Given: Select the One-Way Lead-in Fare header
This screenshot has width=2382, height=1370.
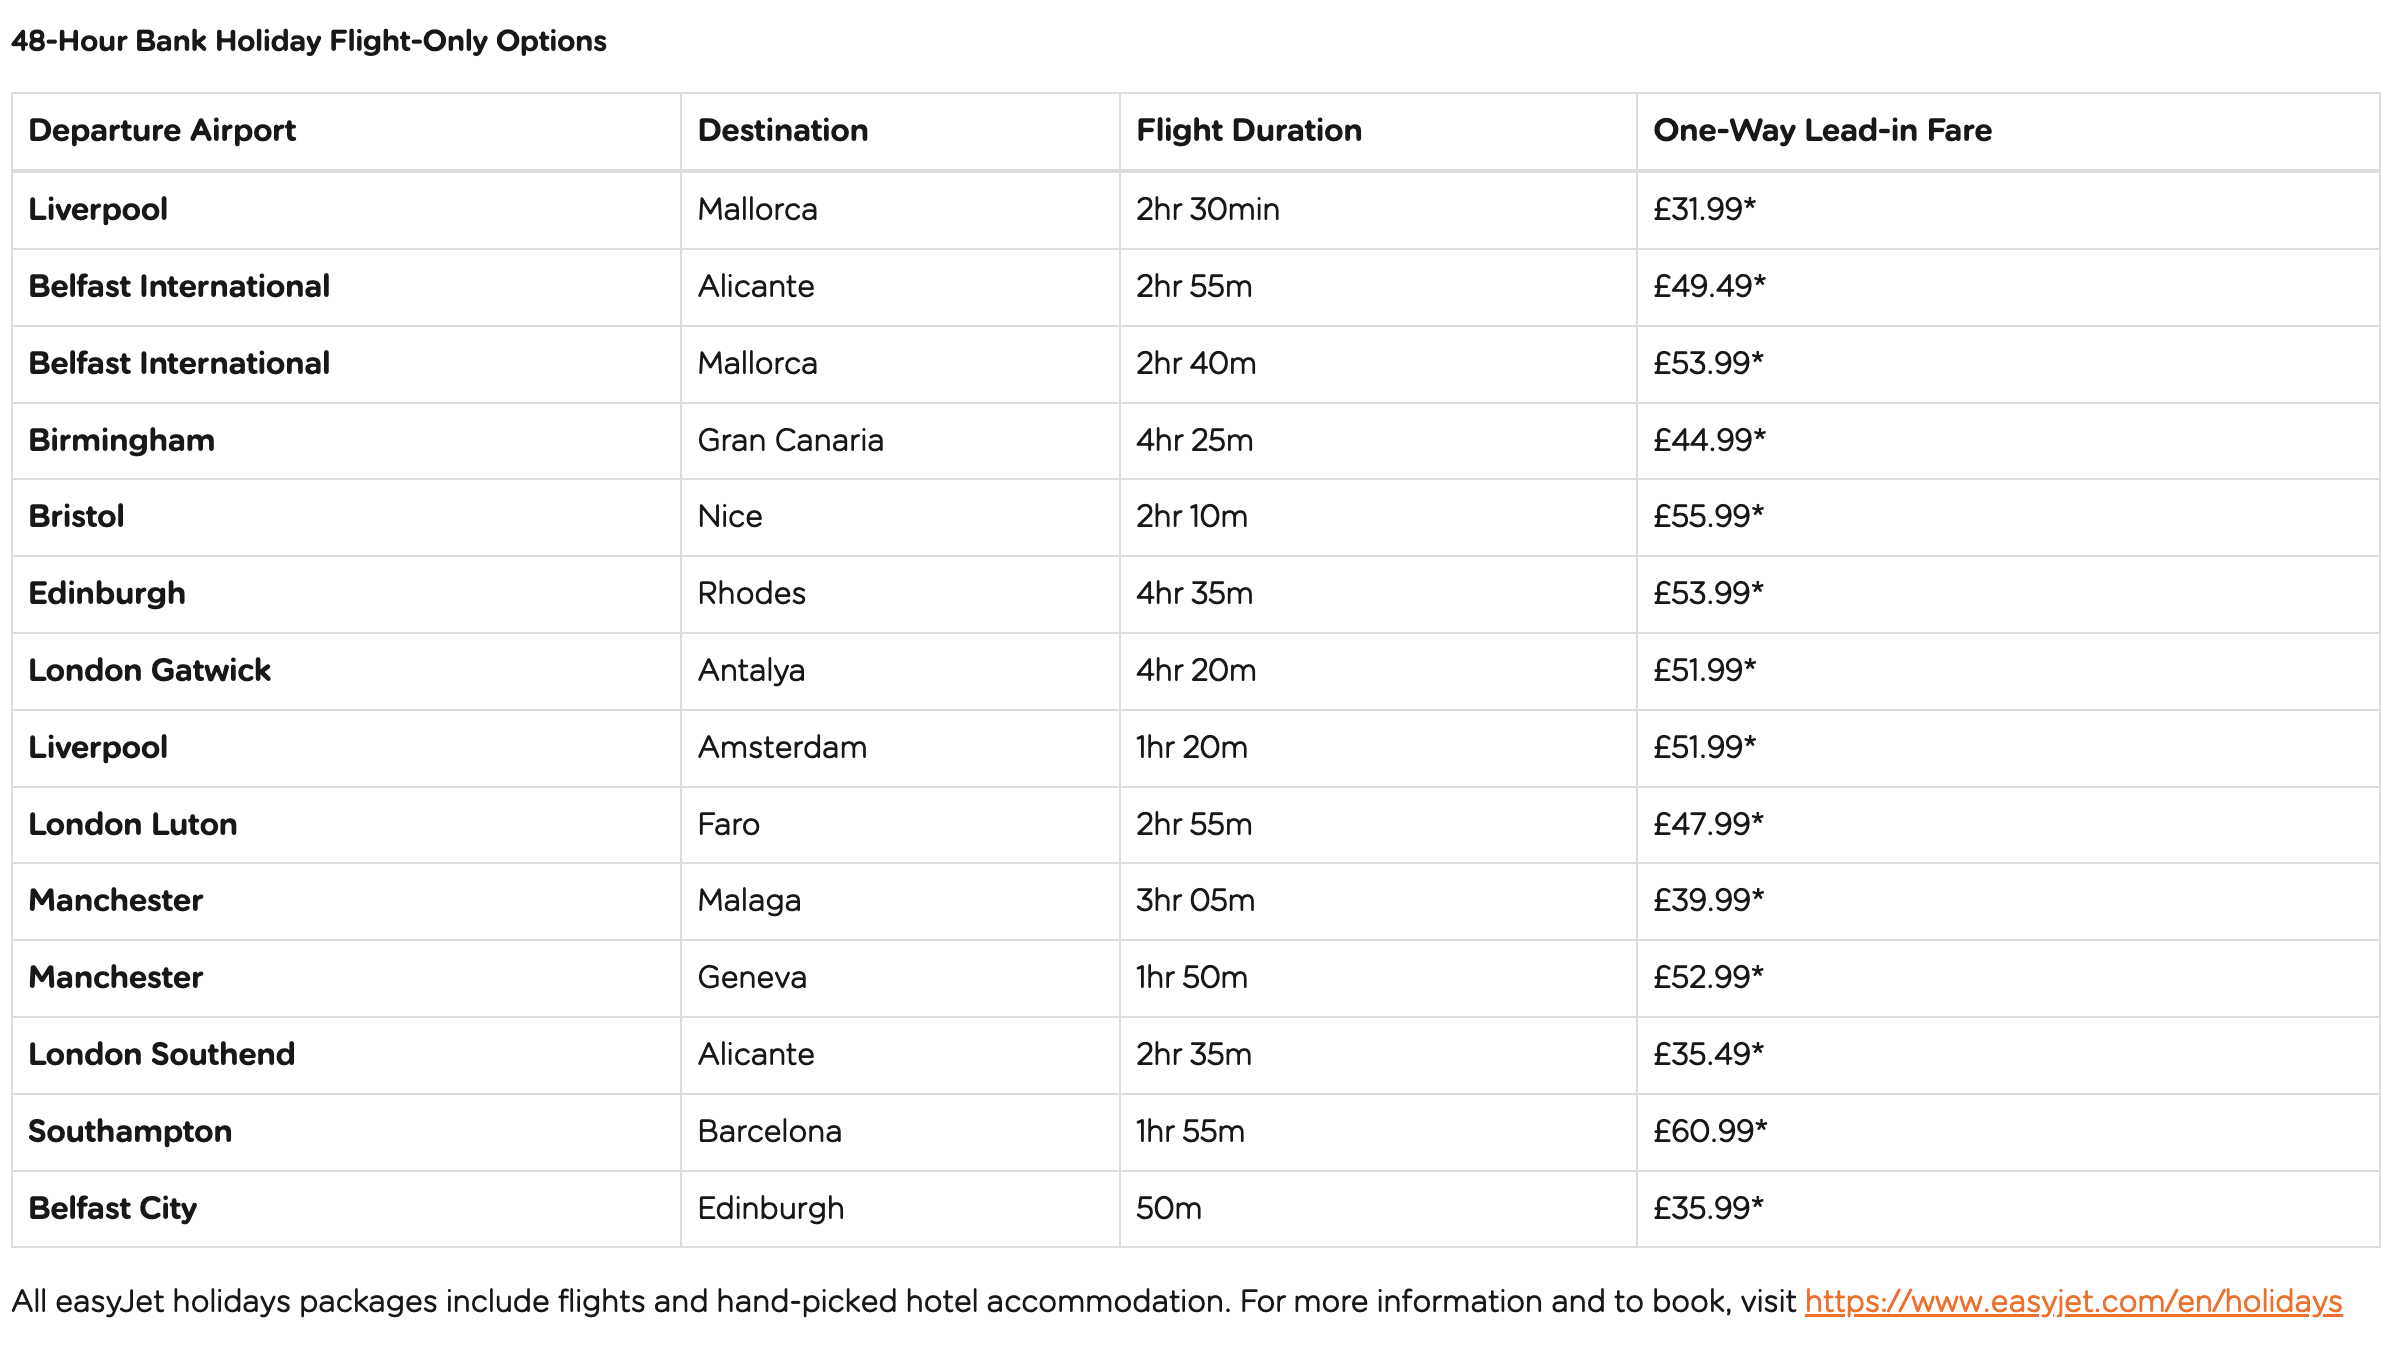Looking at the screenshot, I should tap(2008, 131).
